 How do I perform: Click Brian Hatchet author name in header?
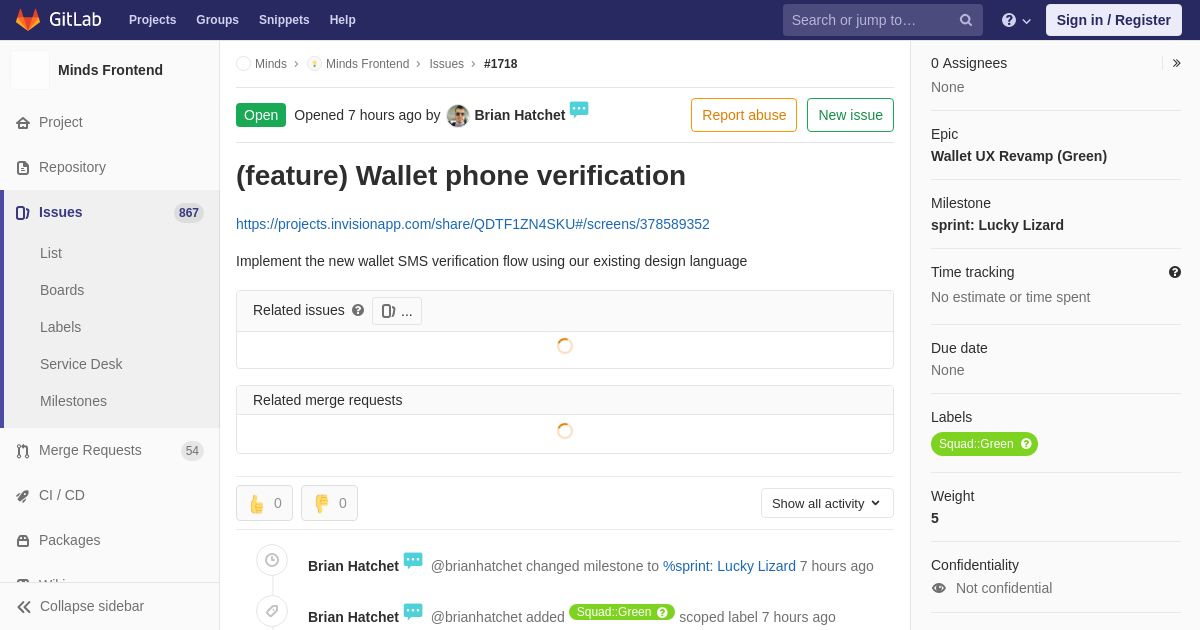[520, 115]
